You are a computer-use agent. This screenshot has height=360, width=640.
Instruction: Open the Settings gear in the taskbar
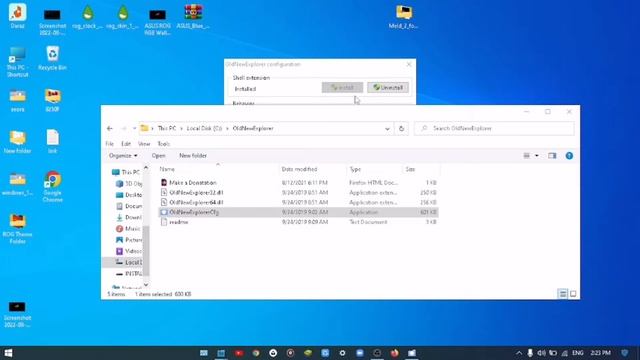[342, 353]
